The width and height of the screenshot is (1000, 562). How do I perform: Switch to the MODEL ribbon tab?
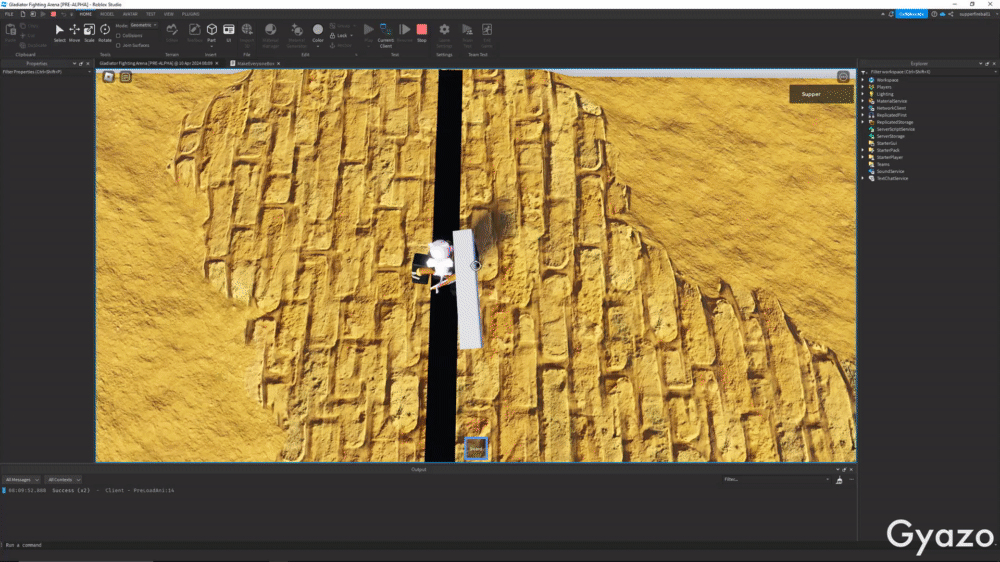[x=107, y=14]
